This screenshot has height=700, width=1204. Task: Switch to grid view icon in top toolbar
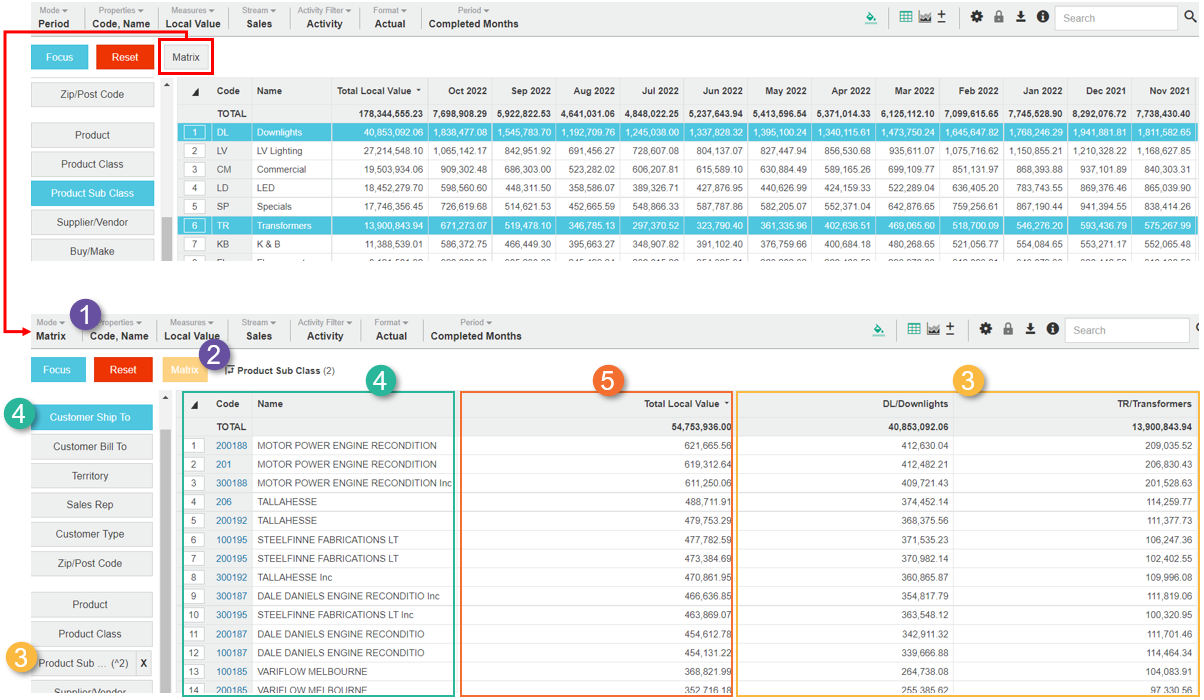tap(906, 18)
